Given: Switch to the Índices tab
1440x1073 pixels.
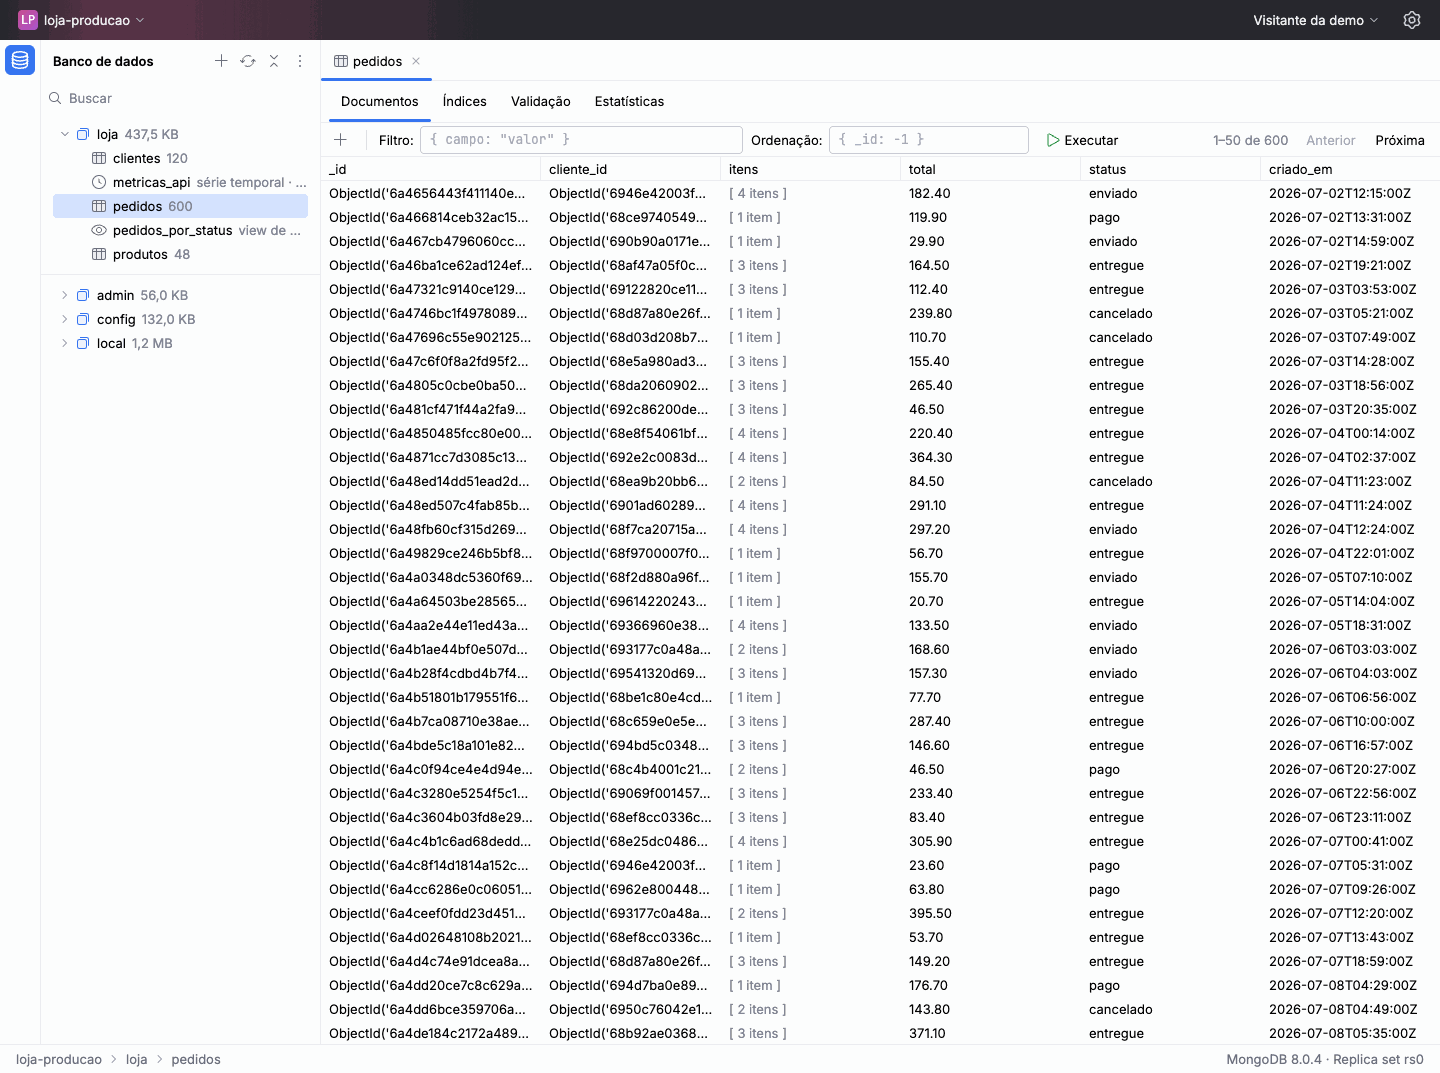Looking at the screenshot, I should click(465, 101).
